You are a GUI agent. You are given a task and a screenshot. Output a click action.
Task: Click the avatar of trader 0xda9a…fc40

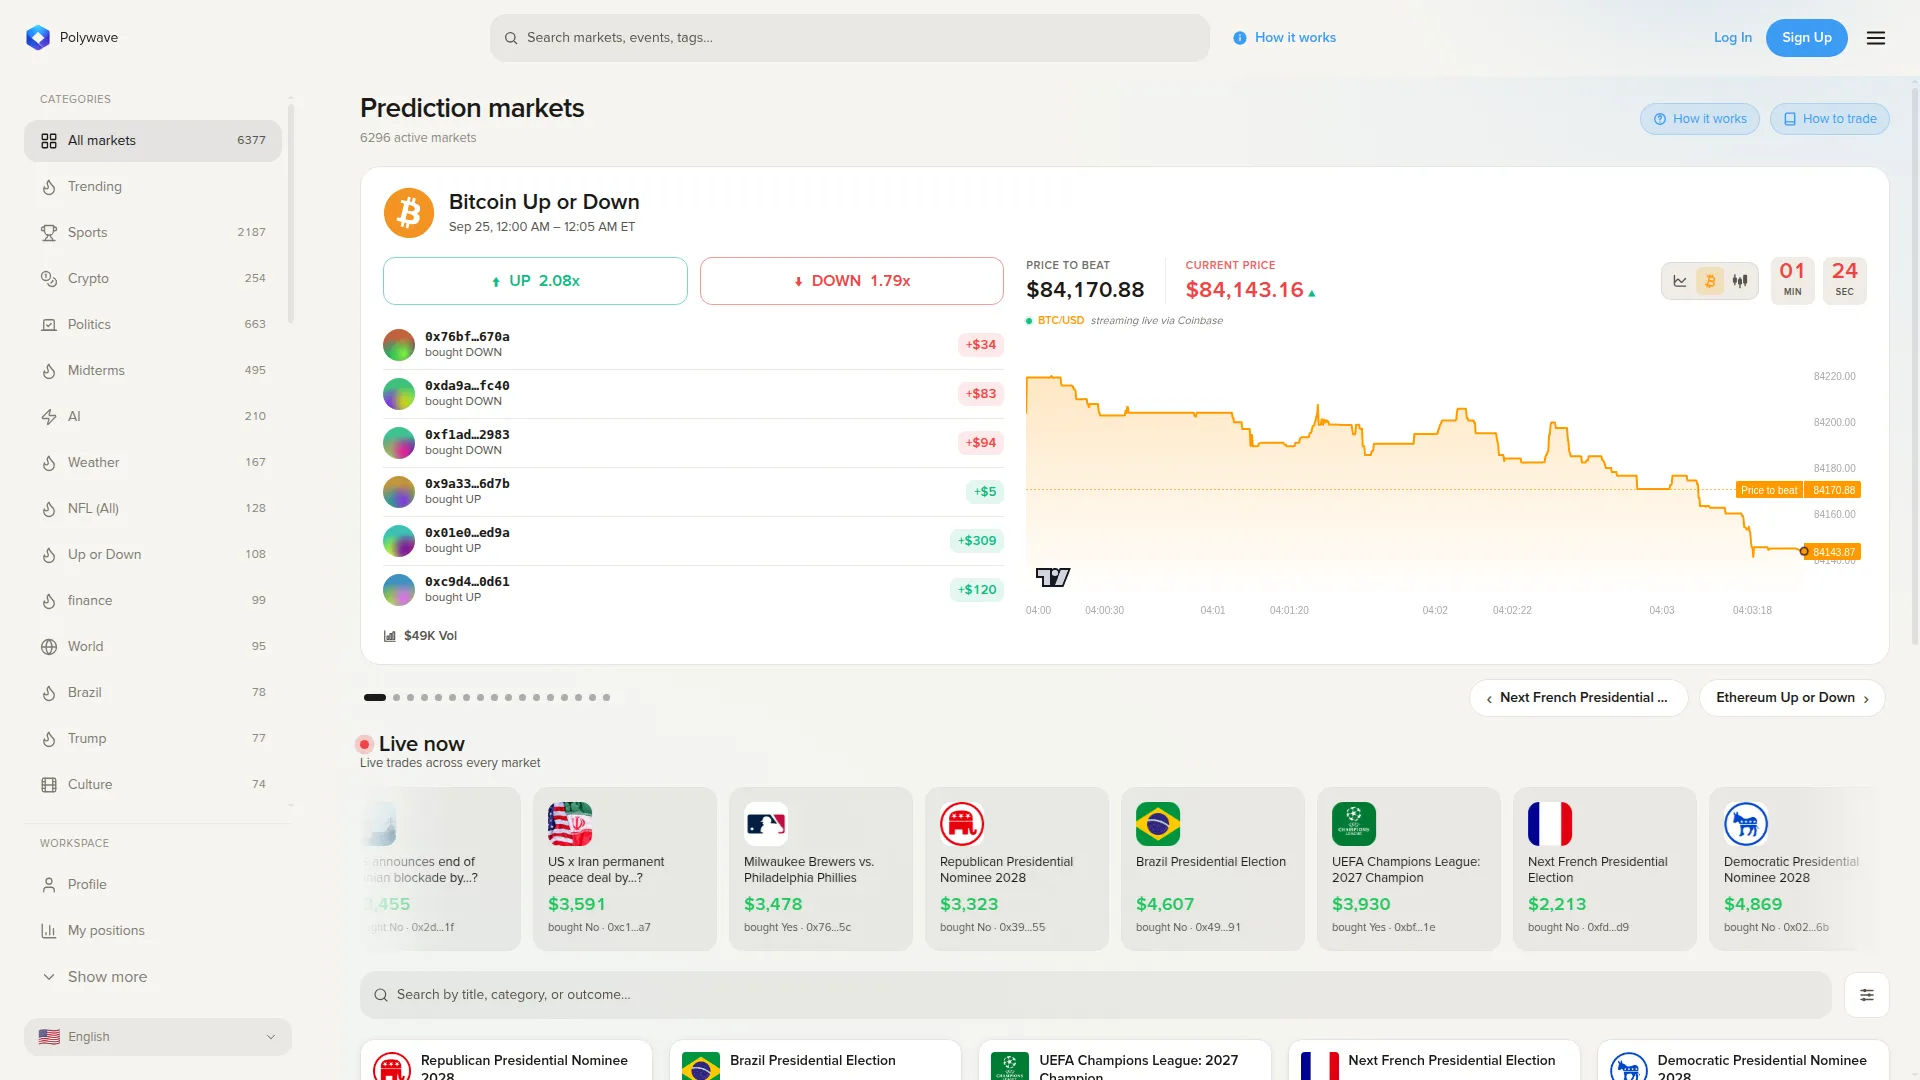(399, 394)
